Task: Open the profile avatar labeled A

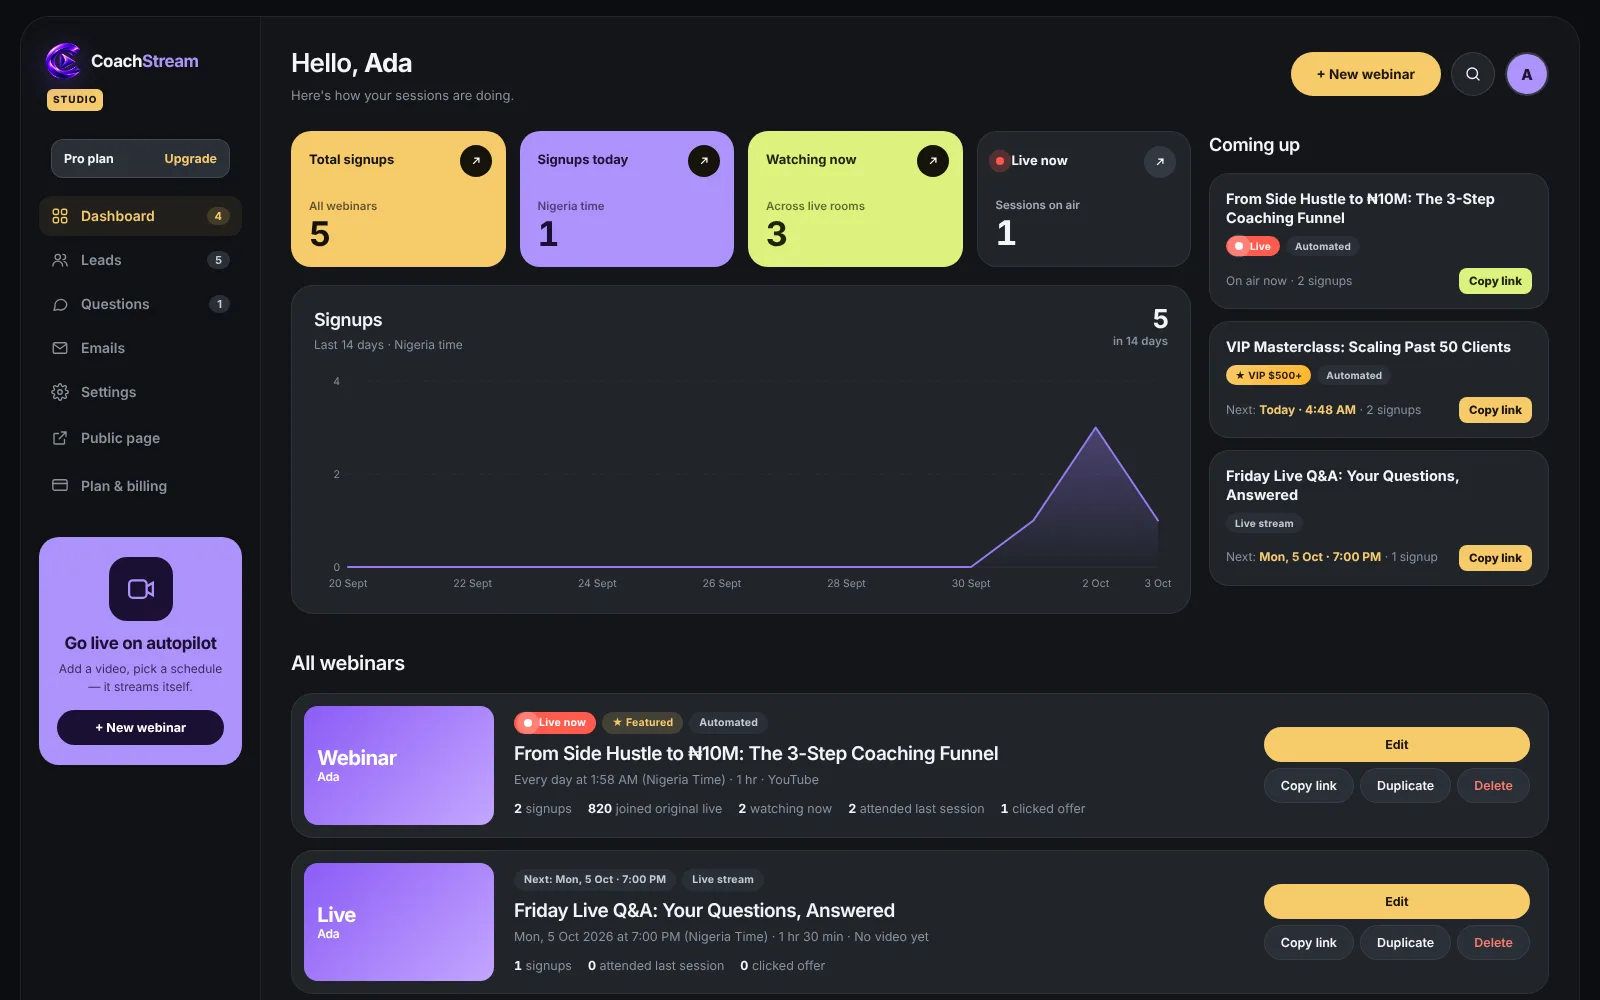Action: [1527, 74]
